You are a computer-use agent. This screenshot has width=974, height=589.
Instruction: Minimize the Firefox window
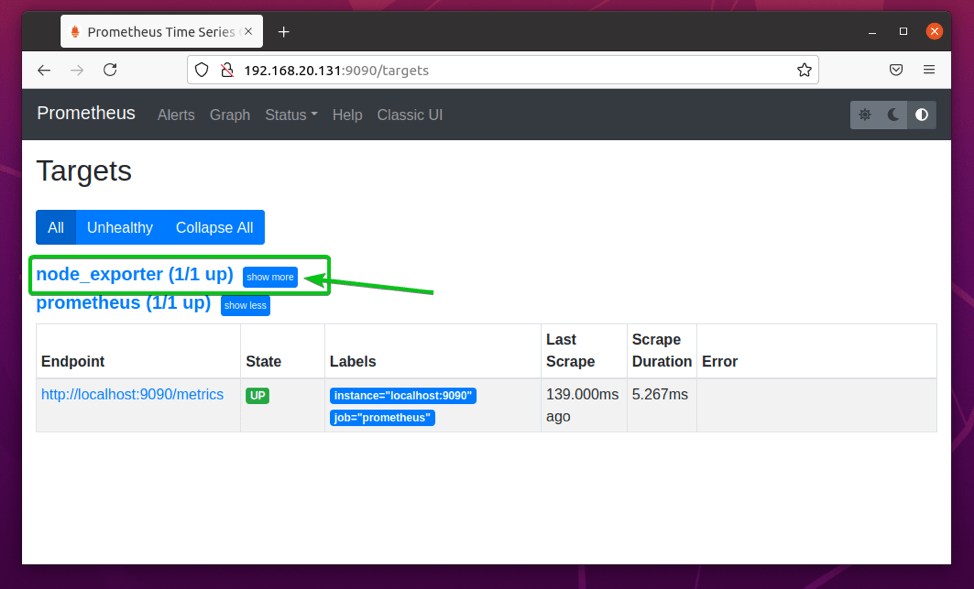point(872,32)
